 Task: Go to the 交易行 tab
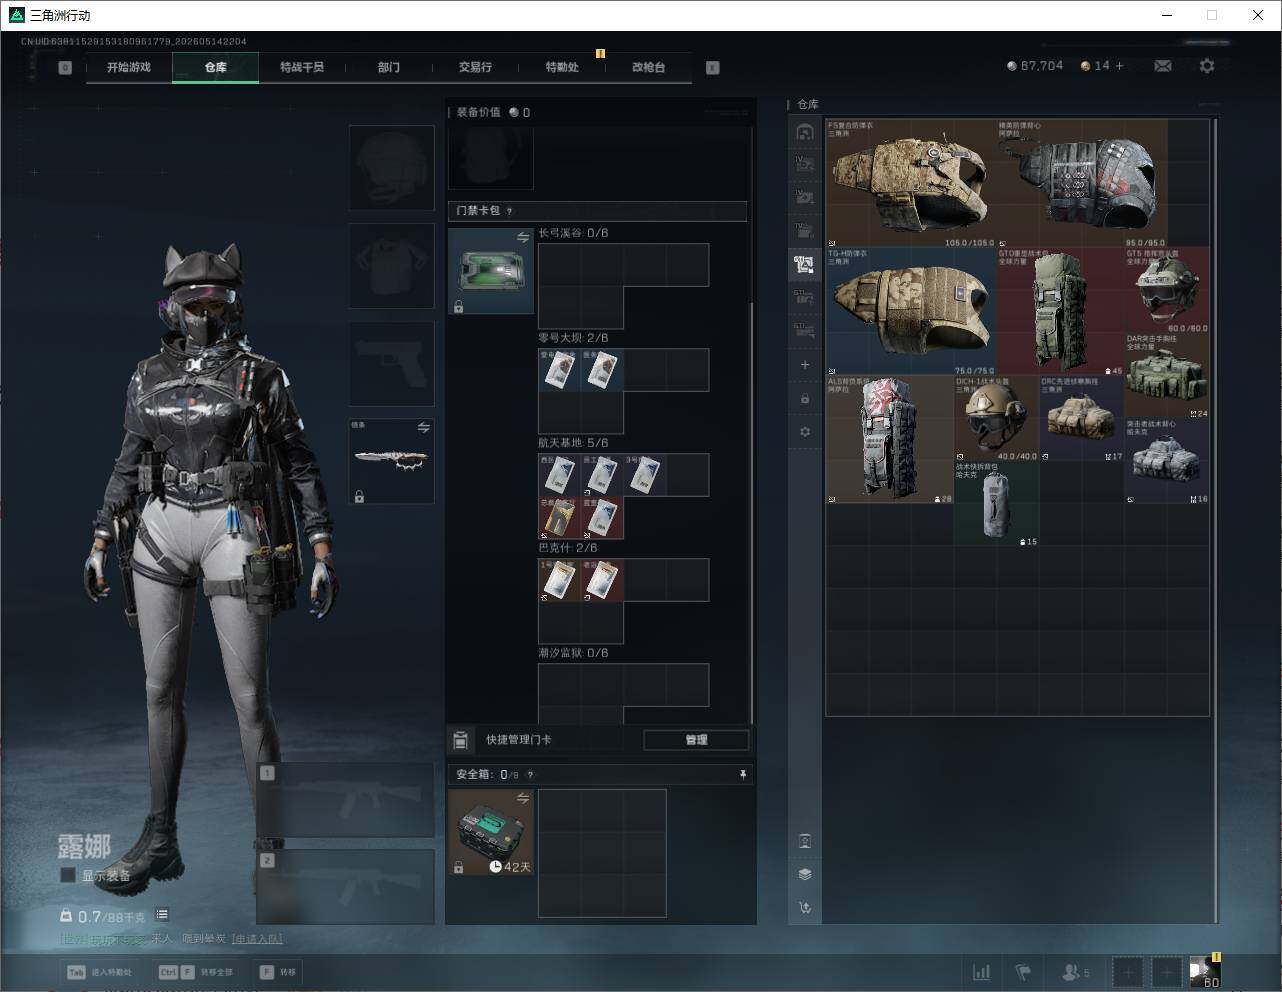pos(475,67)
